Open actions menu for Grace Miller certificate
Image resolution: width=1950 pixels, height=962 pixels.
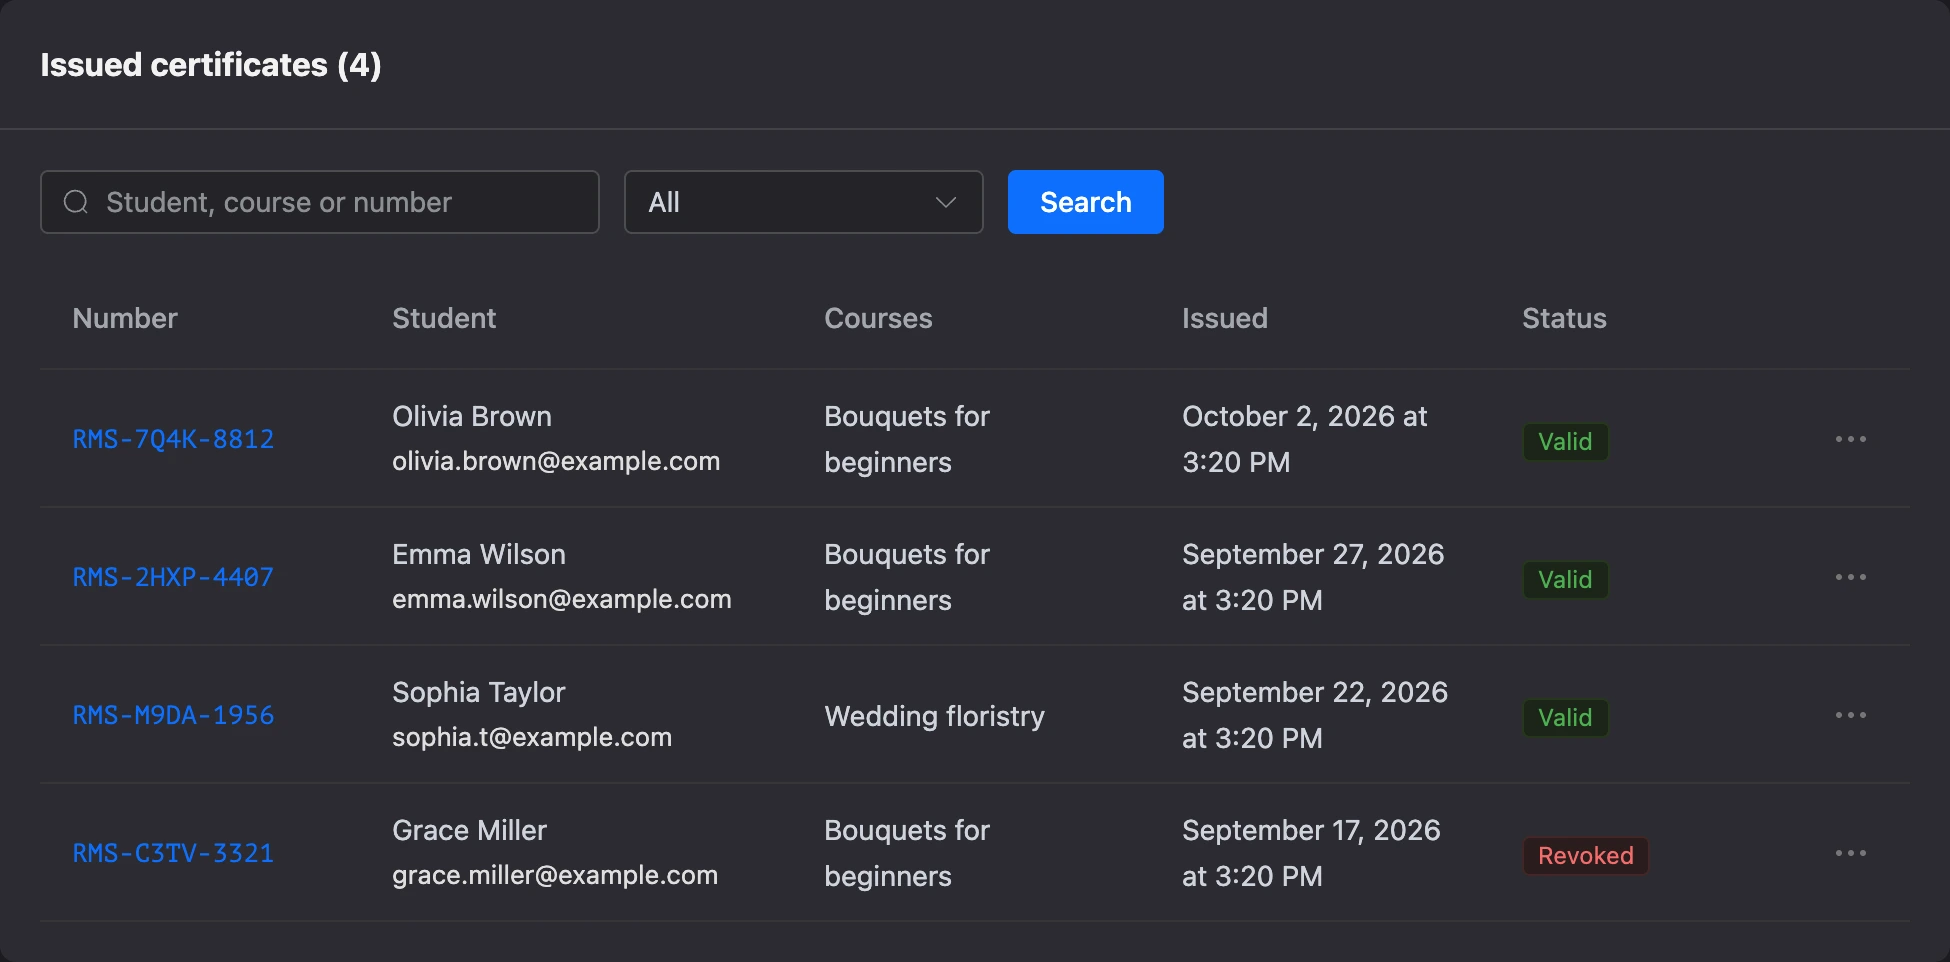[1850, 853]
